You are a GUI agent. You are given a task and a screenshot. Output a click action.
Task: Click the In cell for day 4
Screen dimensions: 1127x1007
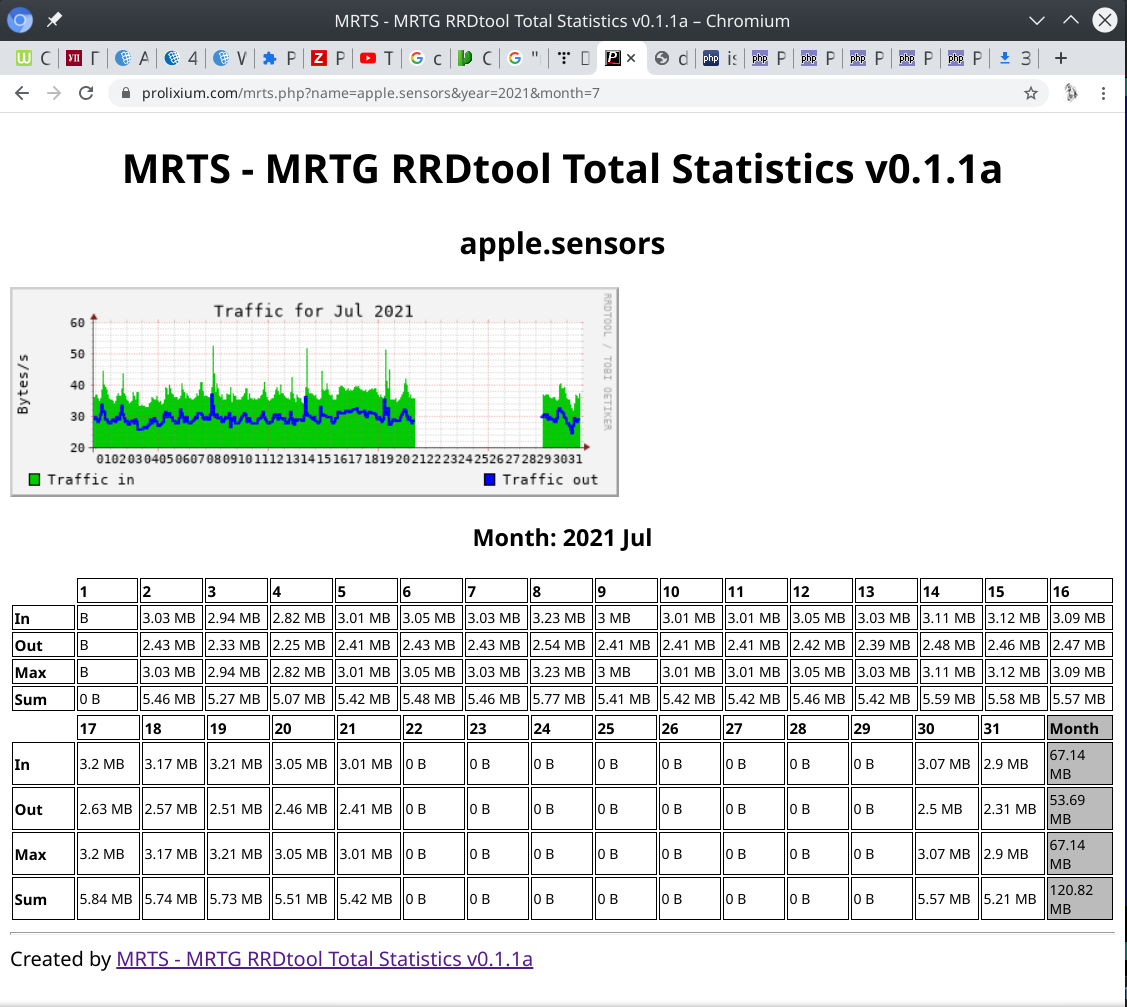302,618
